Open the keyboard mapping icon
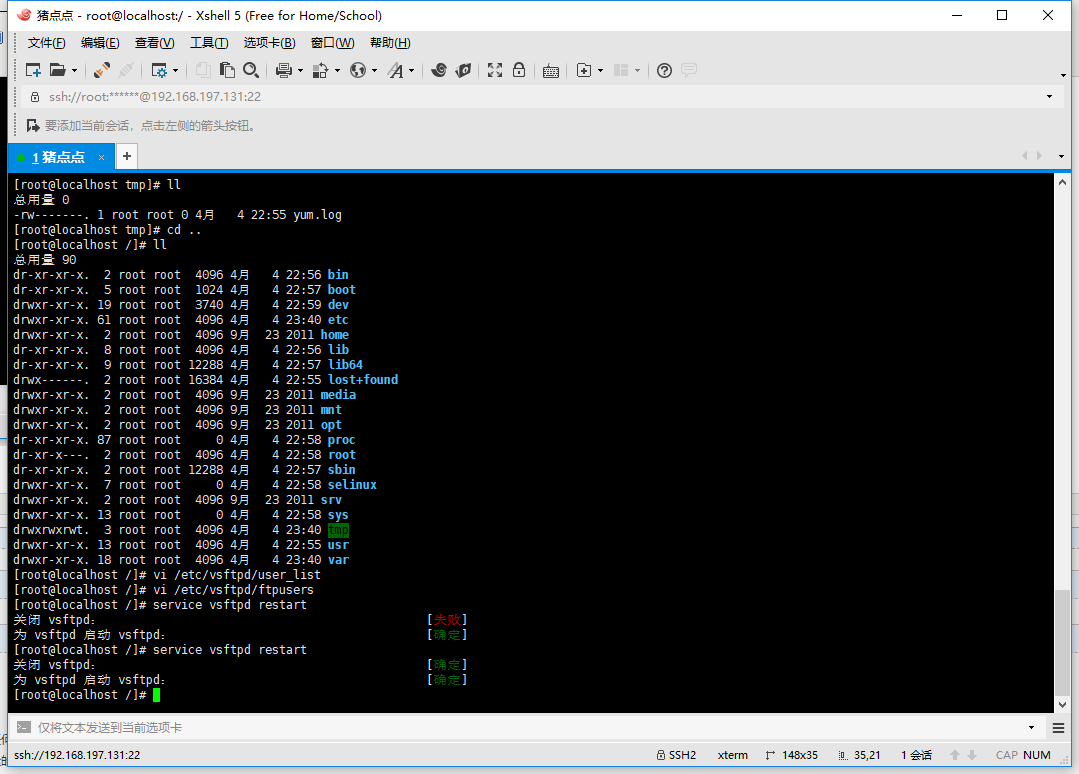1079x774 pixels. (x=551, y=71)
